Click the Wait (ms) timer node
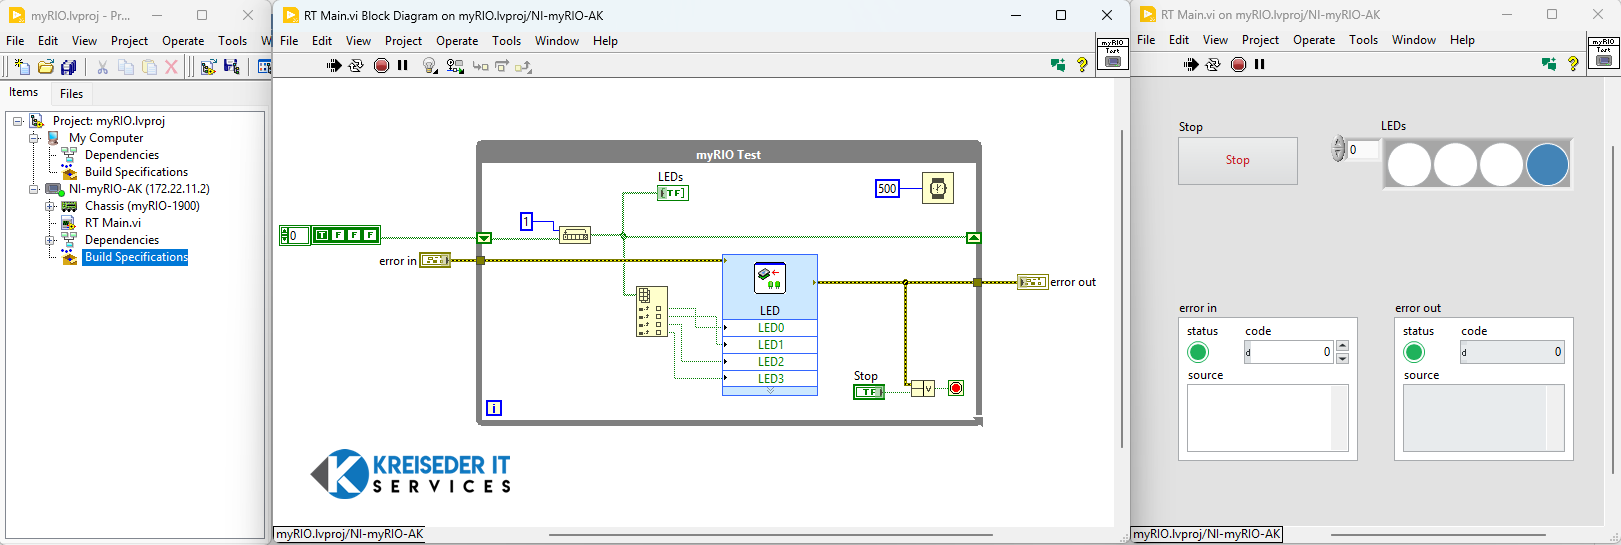Viewport: 1621px width, 545px height. pos(937,188)
